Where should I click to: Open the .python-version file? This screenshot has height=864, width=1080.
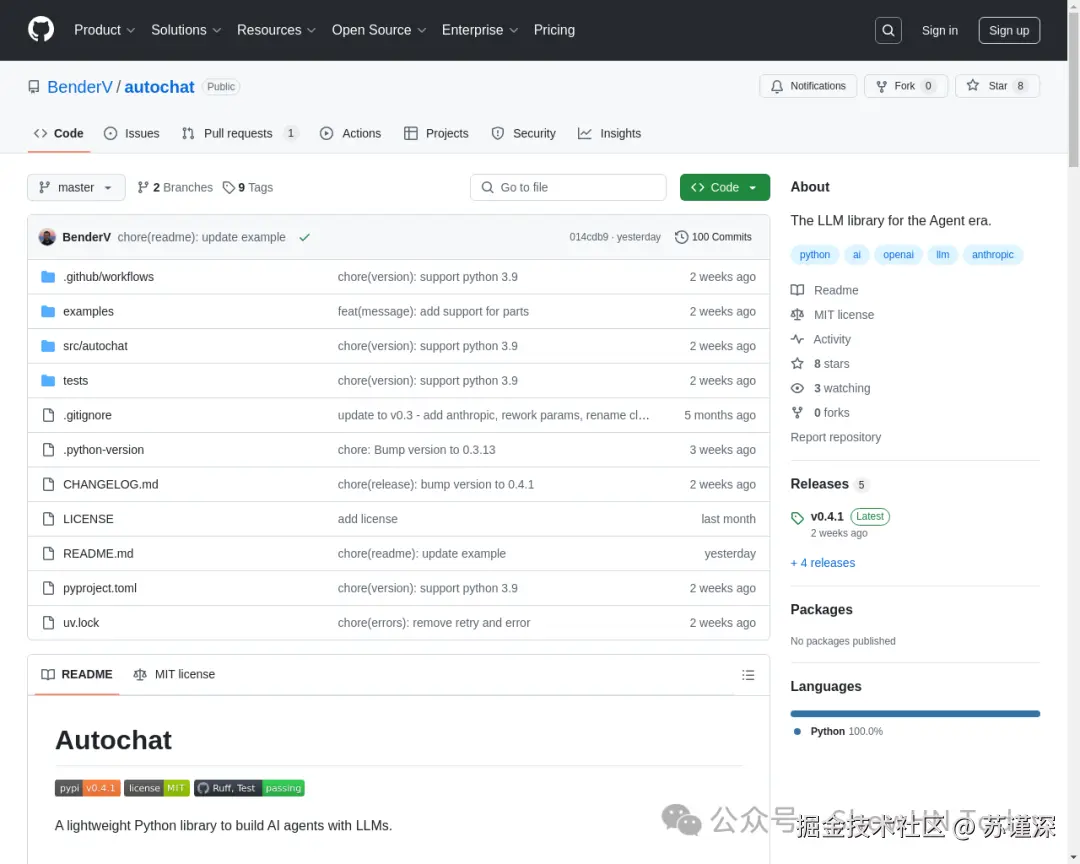[x=104, y=450]
